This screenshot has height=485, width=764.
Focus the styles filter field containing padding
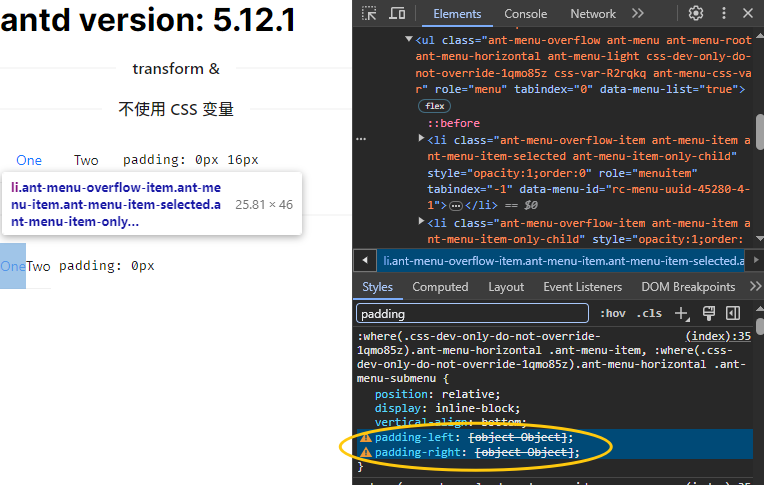point(472,313)
